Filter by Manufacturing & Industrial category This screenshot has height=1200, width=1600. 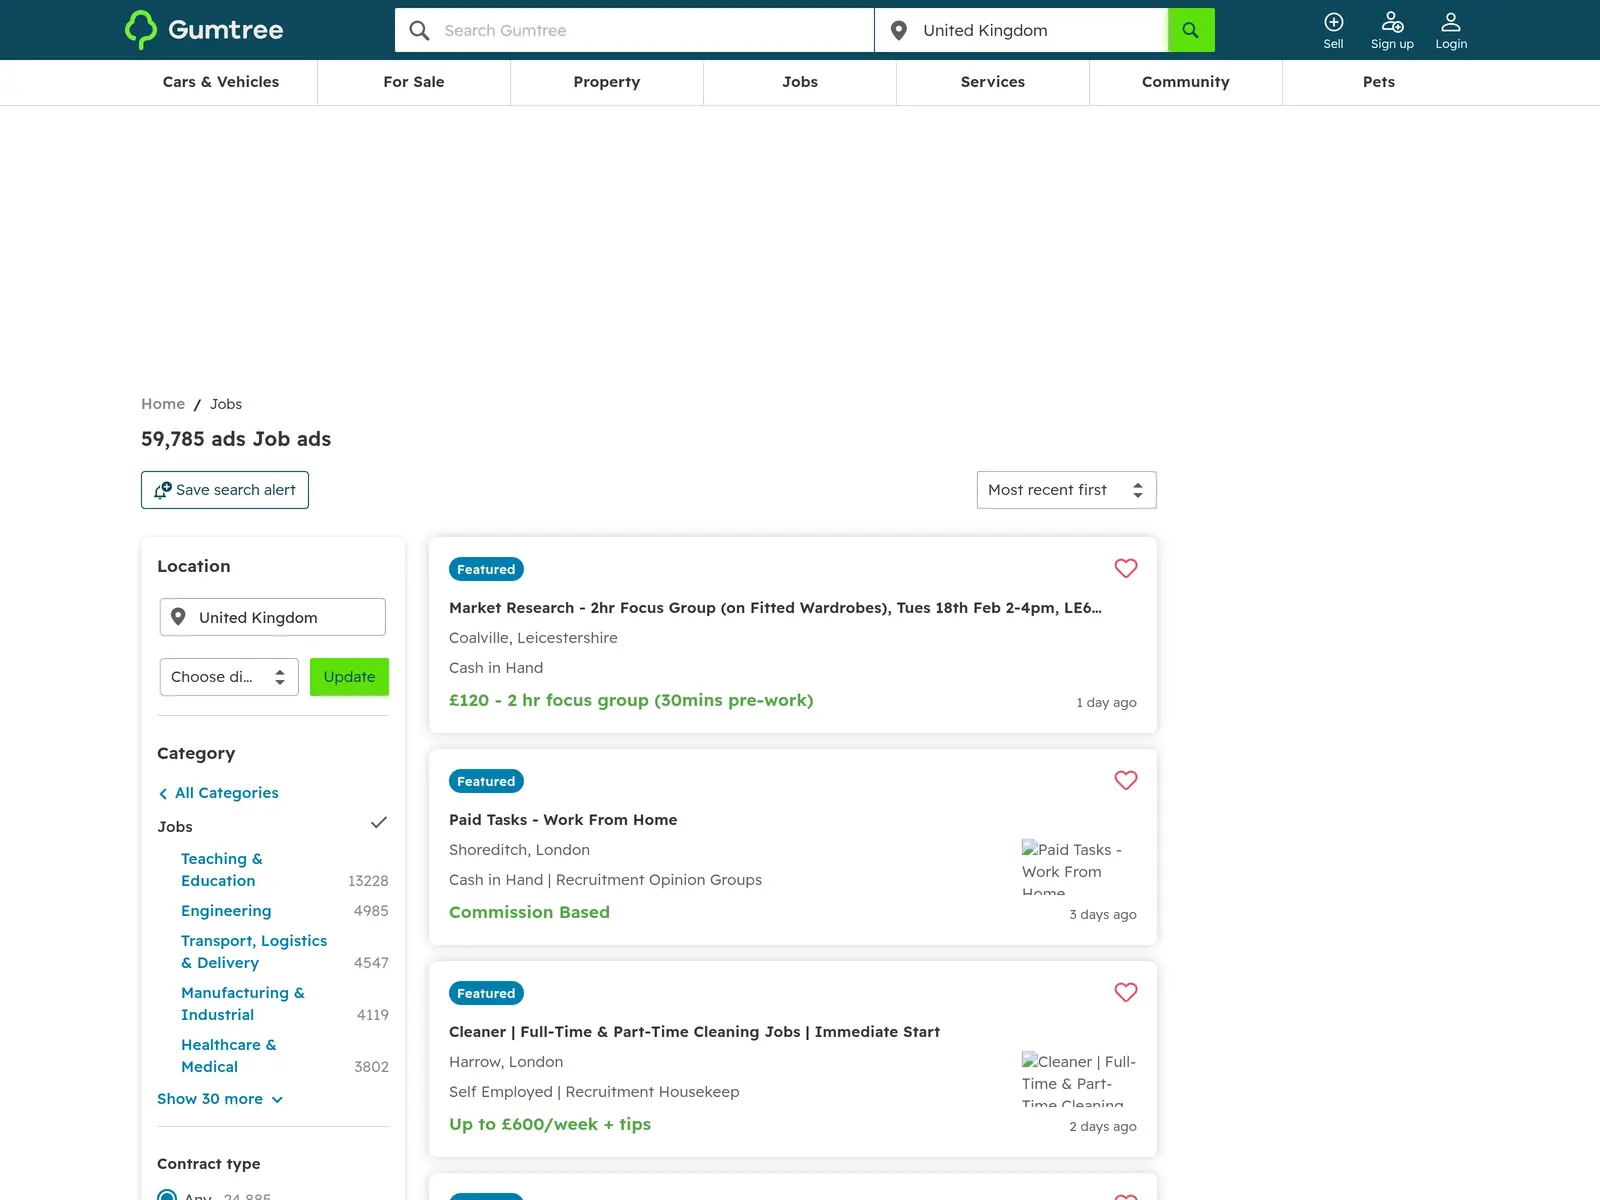(x=243, y=1004)
